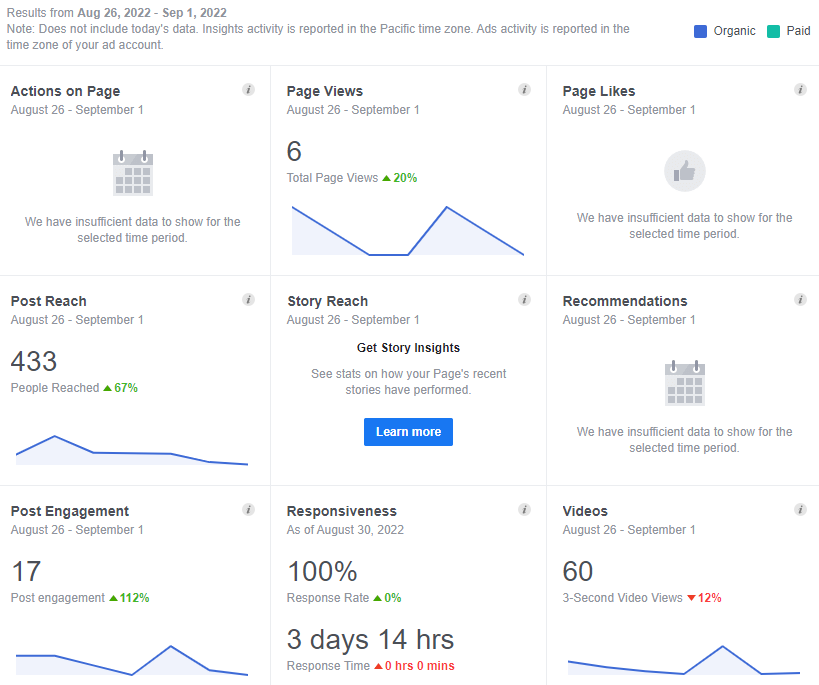Click info icon on Page Views card
This screenshot has width=819, height=685.
(524, 90)
